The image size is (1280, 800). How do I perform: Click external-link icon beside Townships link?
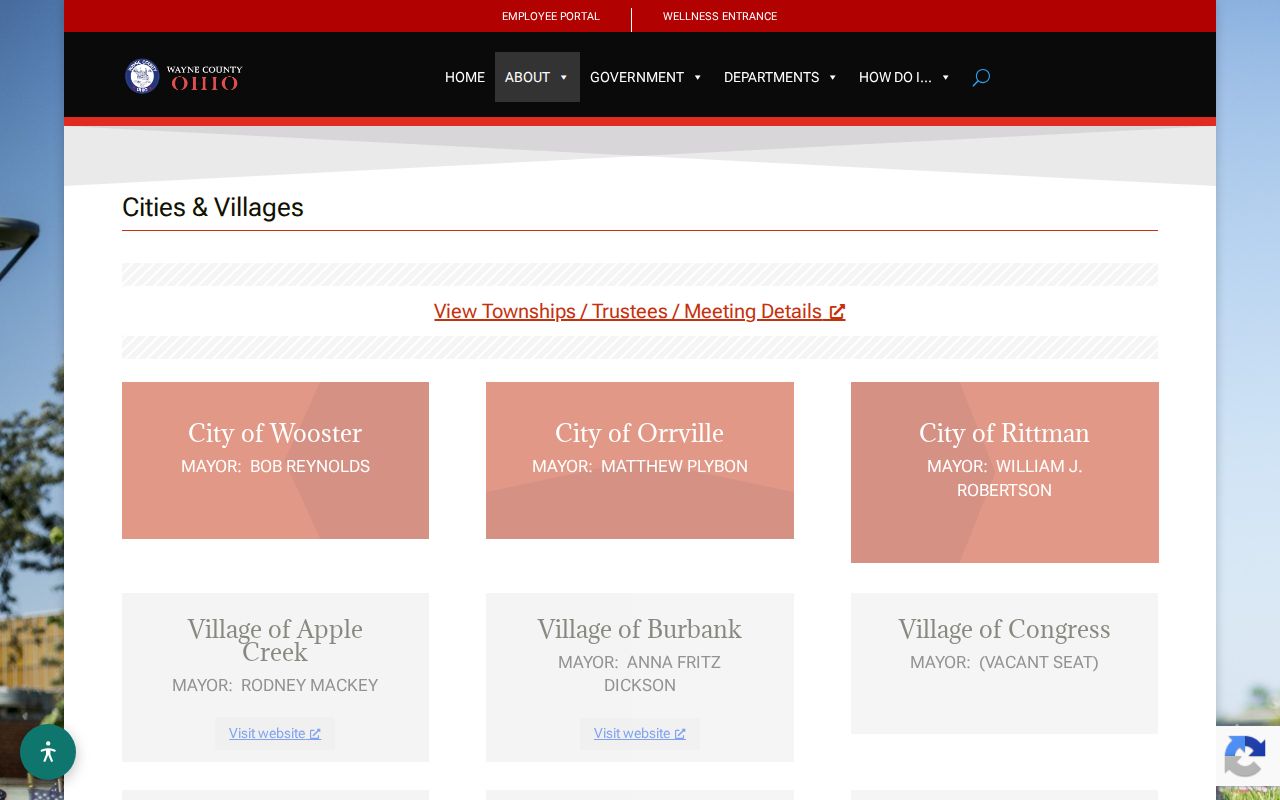tap(837, 312)
